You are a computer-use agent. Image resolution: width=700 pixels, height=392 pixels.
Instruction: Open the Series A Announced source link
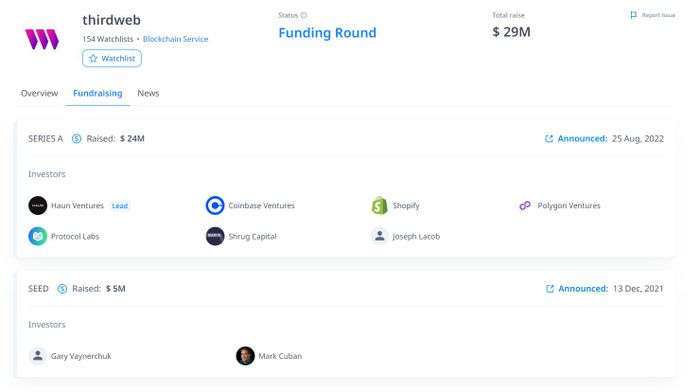[x=576, y=139]
